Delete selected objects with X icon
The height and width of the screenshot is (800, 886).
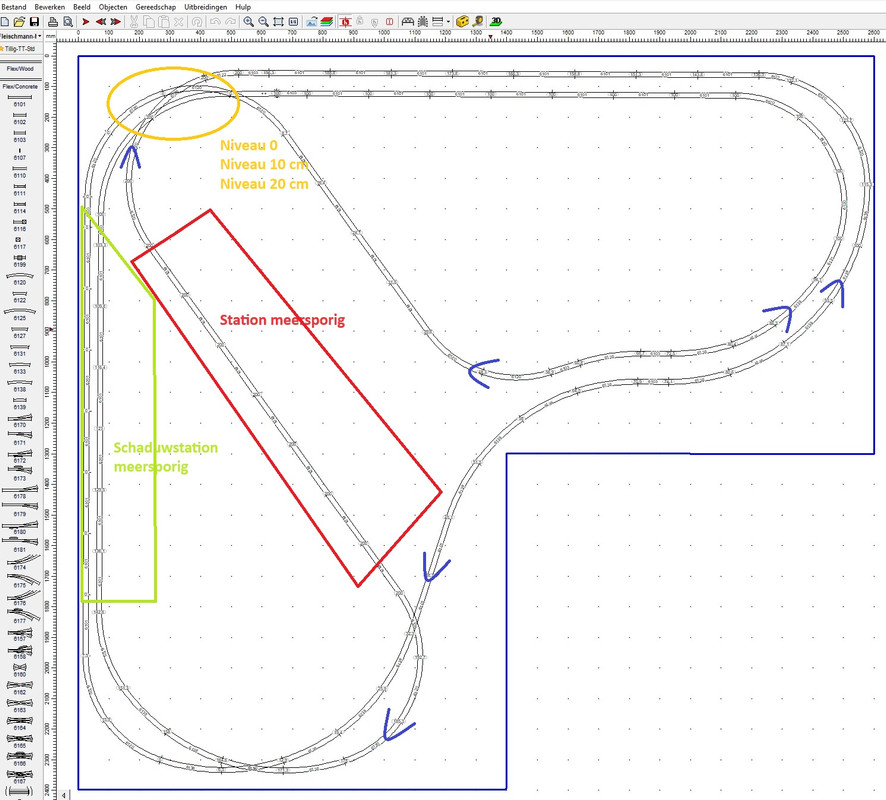[x=178, y=22]
